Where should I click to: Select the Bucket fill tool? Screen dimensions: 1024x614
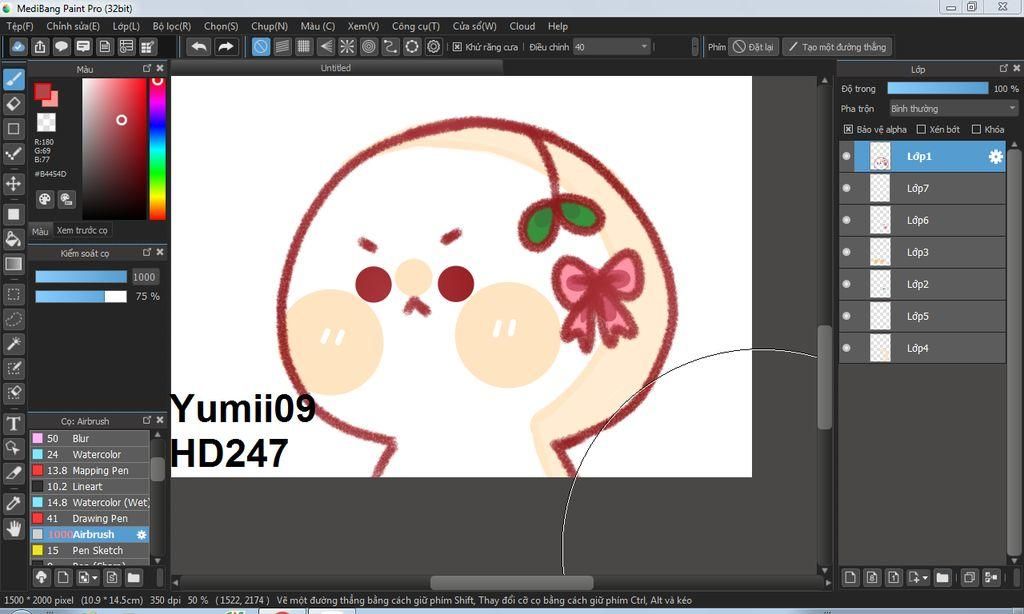(14, 239)
